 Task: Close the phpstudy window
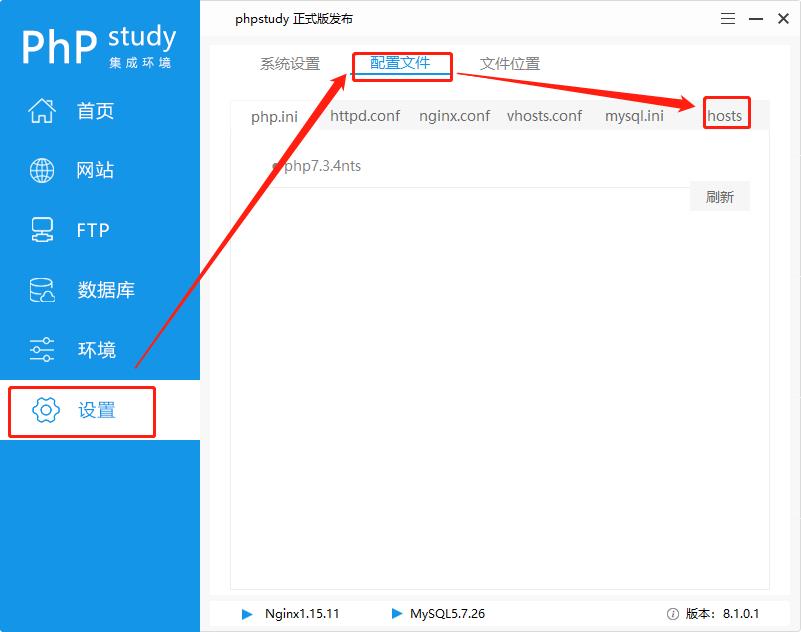(783, 19)
